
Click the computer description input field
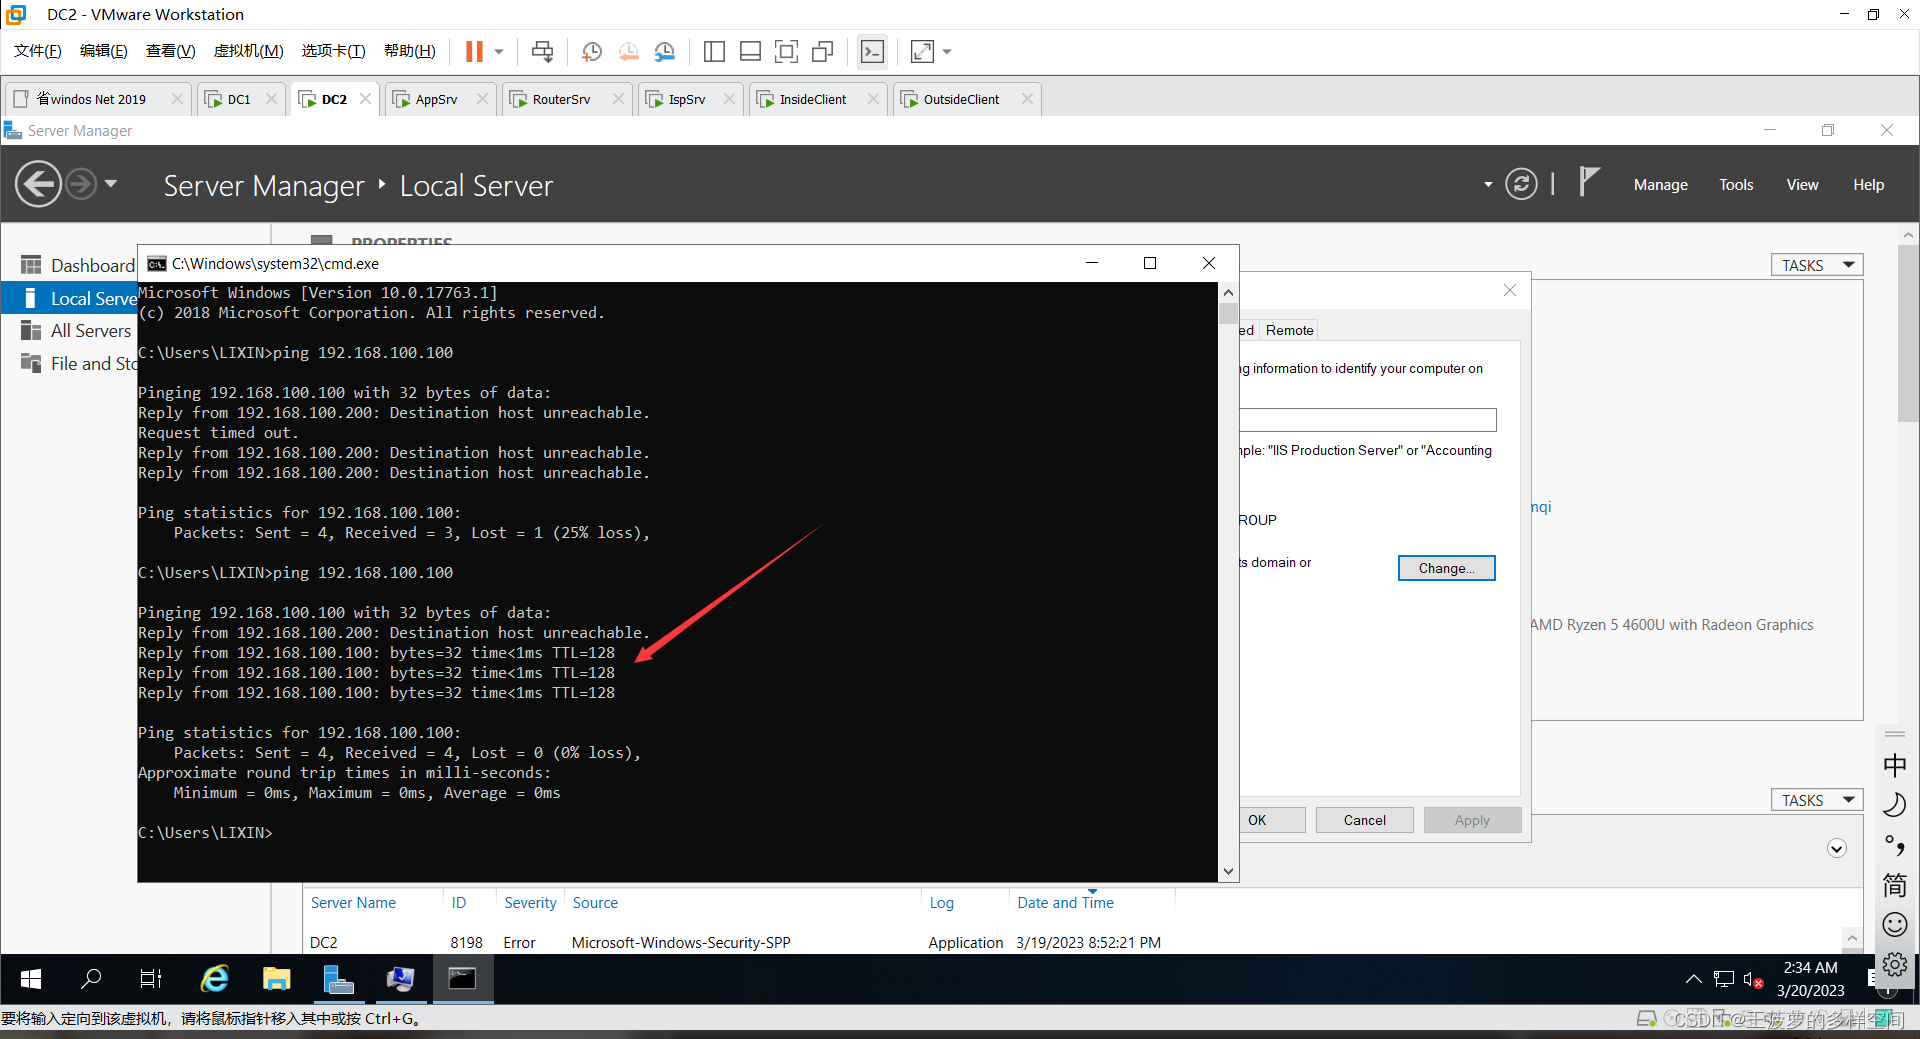[1367, 420]
